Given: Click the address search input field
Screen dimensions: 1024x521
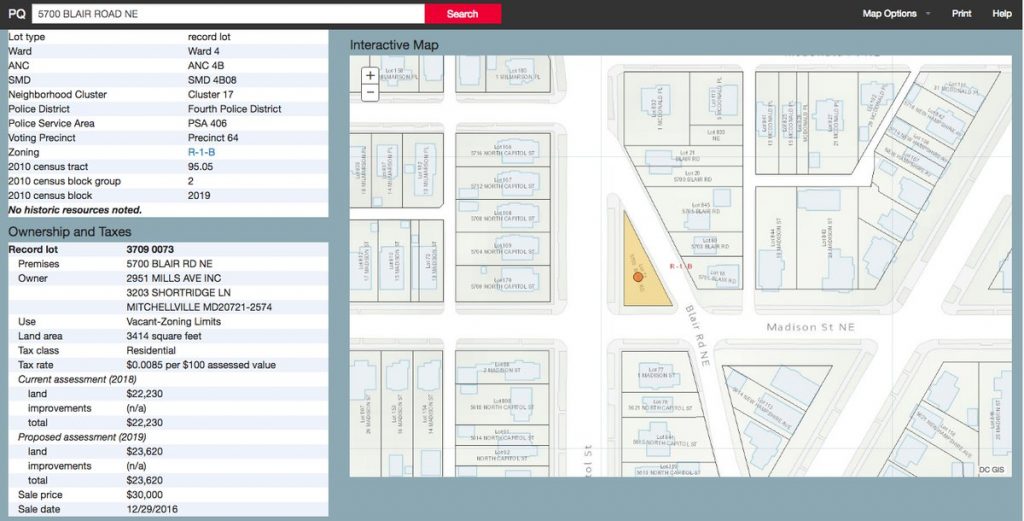Looking at the screenshot, I should click(228, 14).
